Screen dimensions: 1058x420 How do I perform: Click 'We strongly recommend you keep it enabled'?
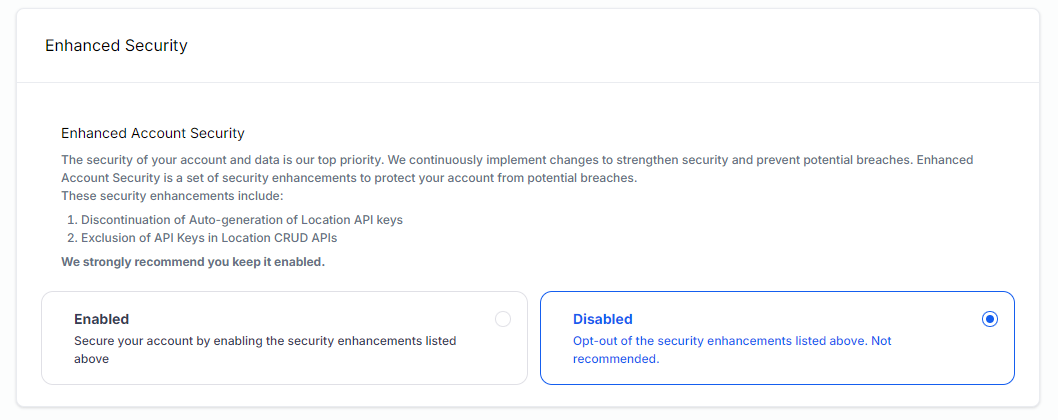[193, 261]
